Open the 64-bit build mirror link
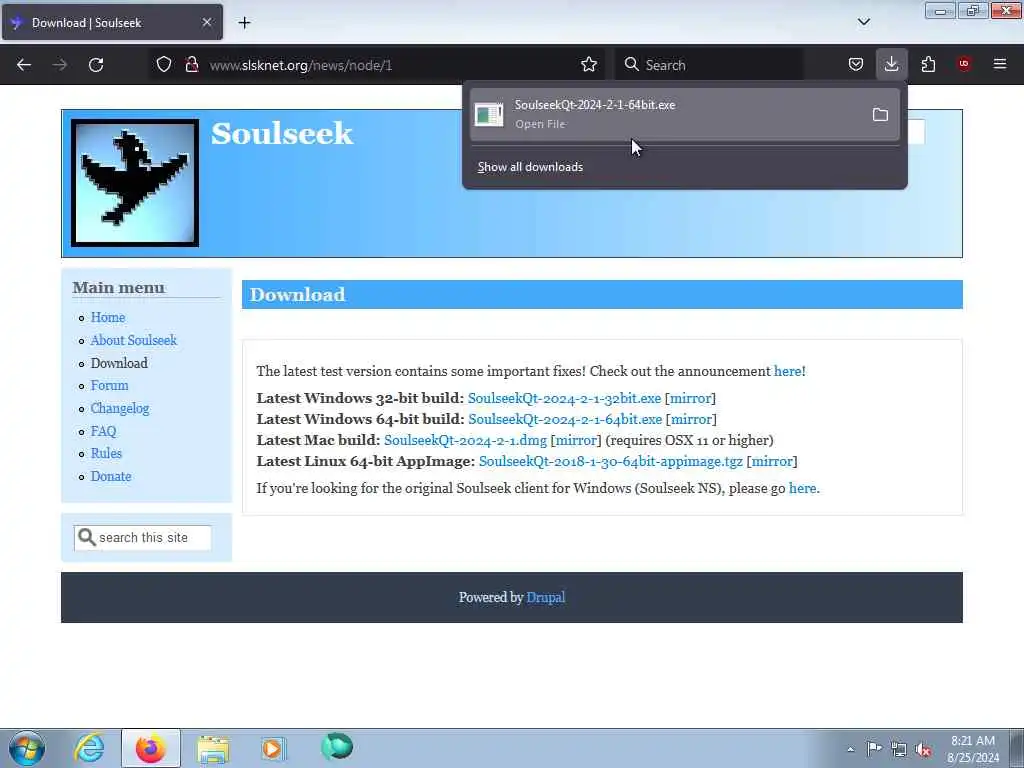Image resolution: width=1024 pixels, height=768 pixels. tap(691, 419)
